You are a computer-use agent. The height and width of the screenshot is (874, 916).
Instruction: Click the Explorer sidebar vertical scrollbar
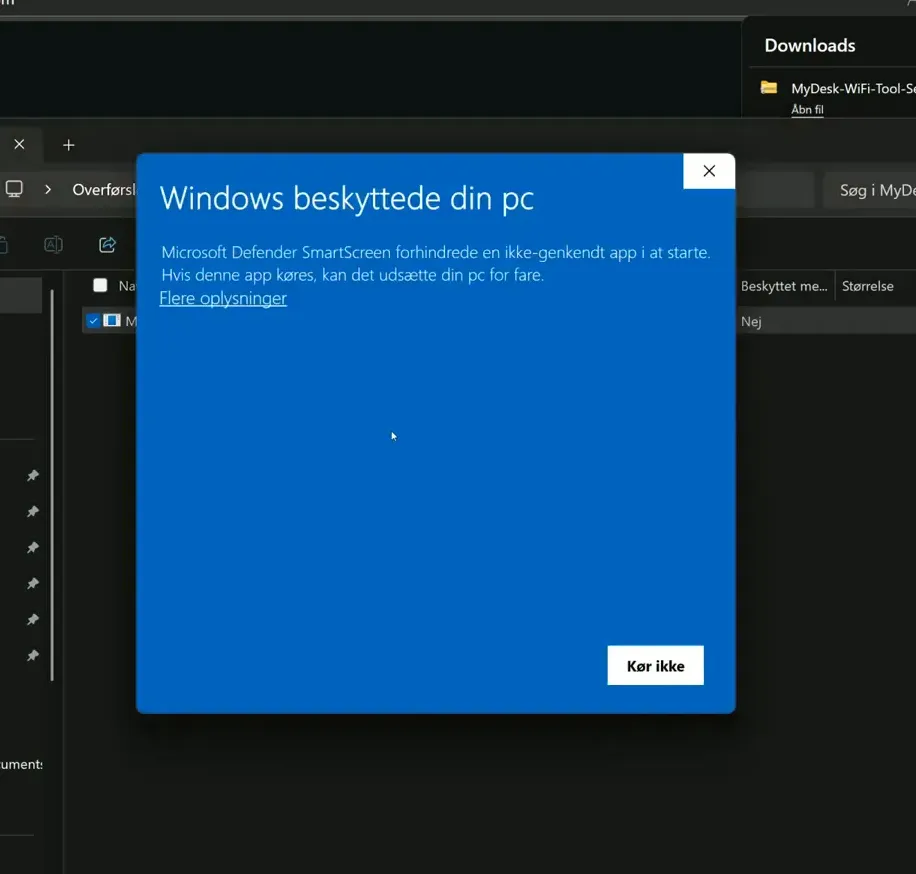[52, 485]
